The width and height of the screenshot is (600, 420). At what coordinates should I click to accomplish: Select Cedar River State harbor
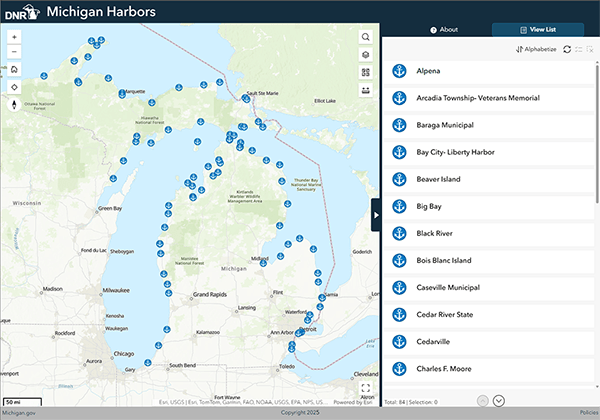tap(489, 315)
